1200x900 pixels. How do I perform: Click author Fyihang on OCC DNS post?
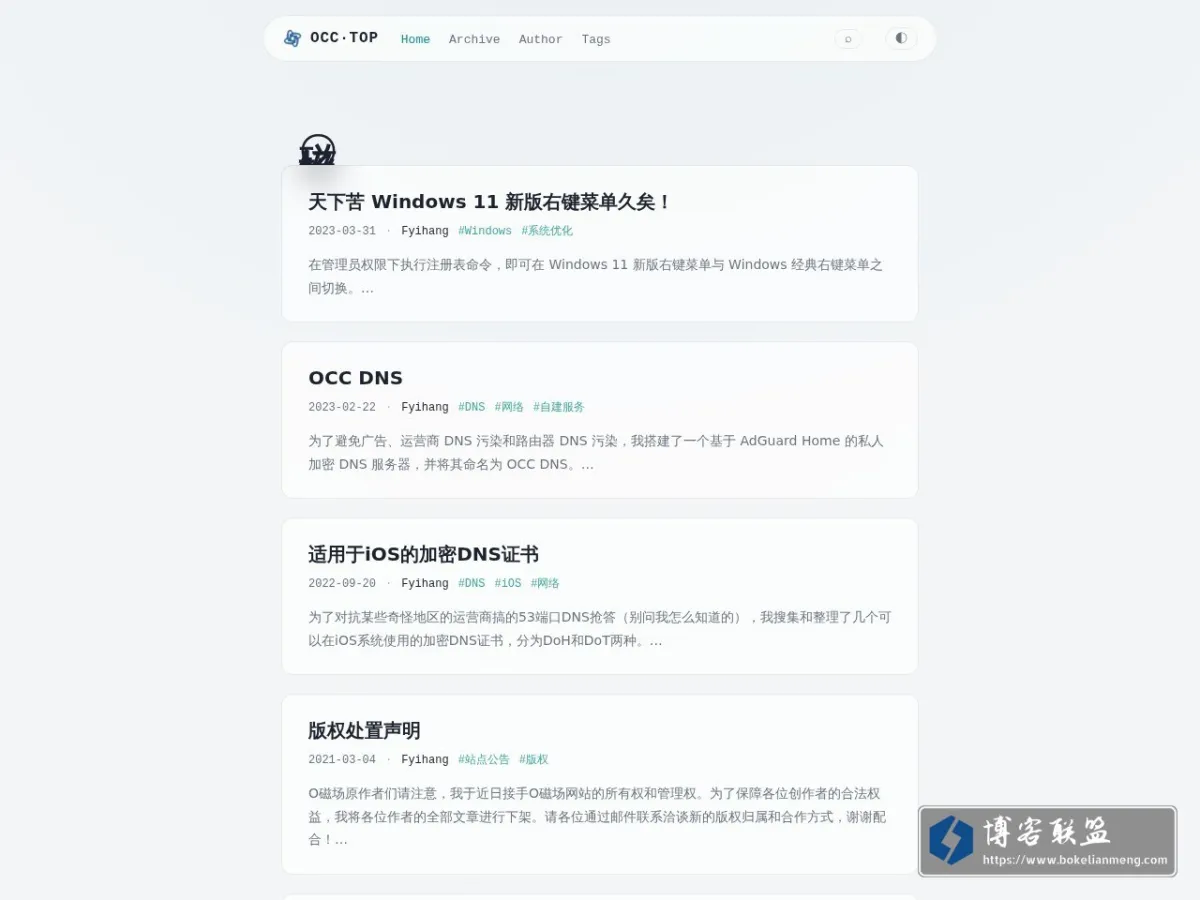425,407
